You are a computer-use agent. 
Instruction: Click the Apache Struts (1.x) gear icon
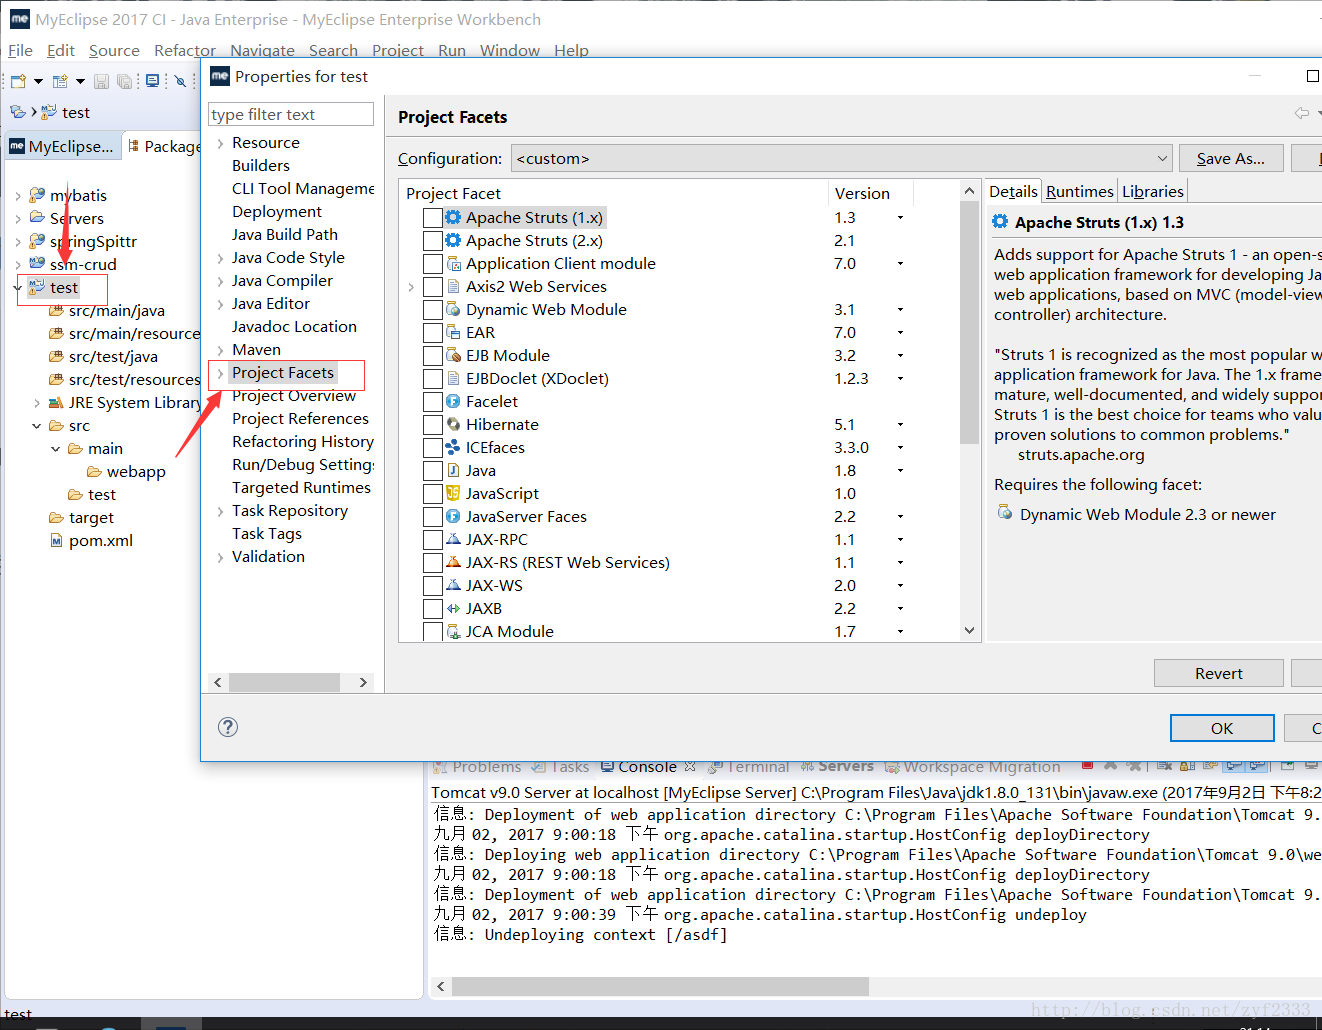(x=453, y=217)
